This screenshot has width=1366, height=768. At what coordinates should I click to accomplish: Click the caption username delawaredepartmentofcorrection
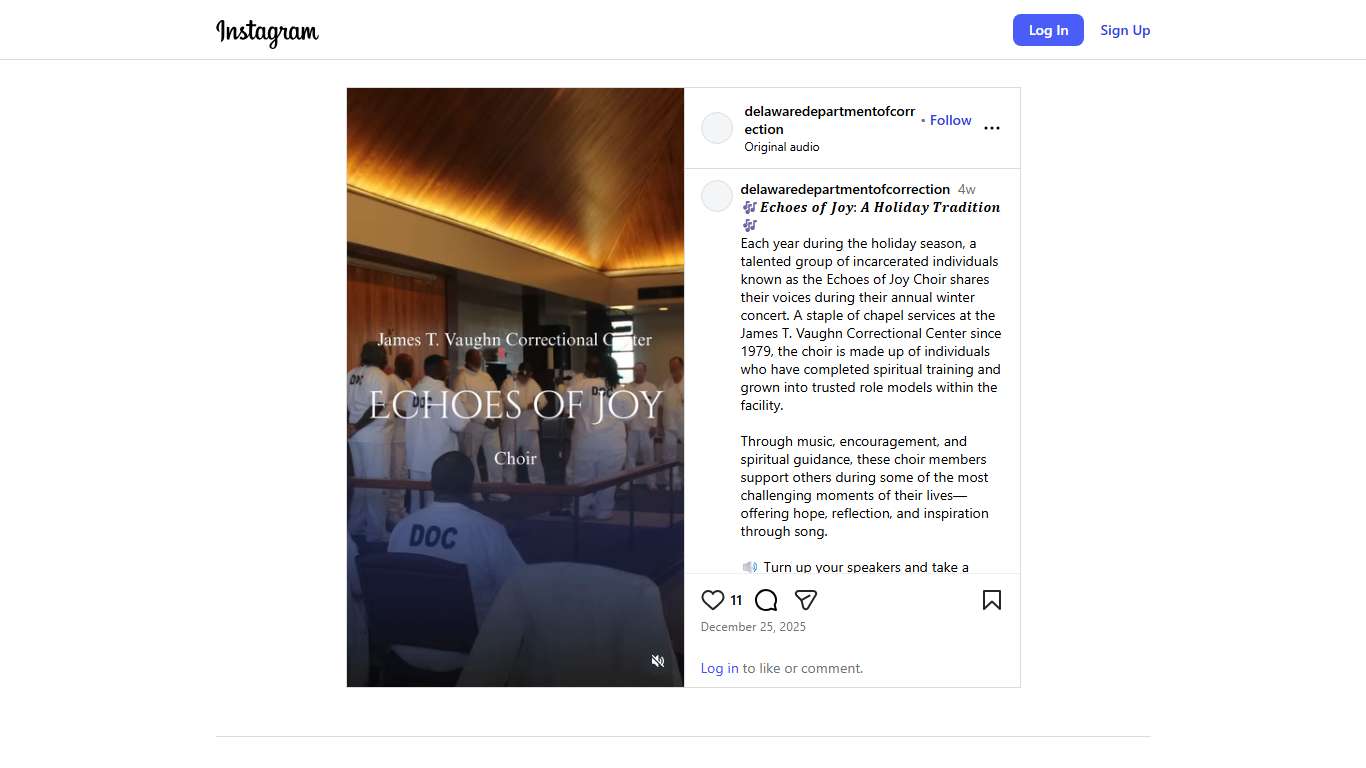[x=845, y=189]
